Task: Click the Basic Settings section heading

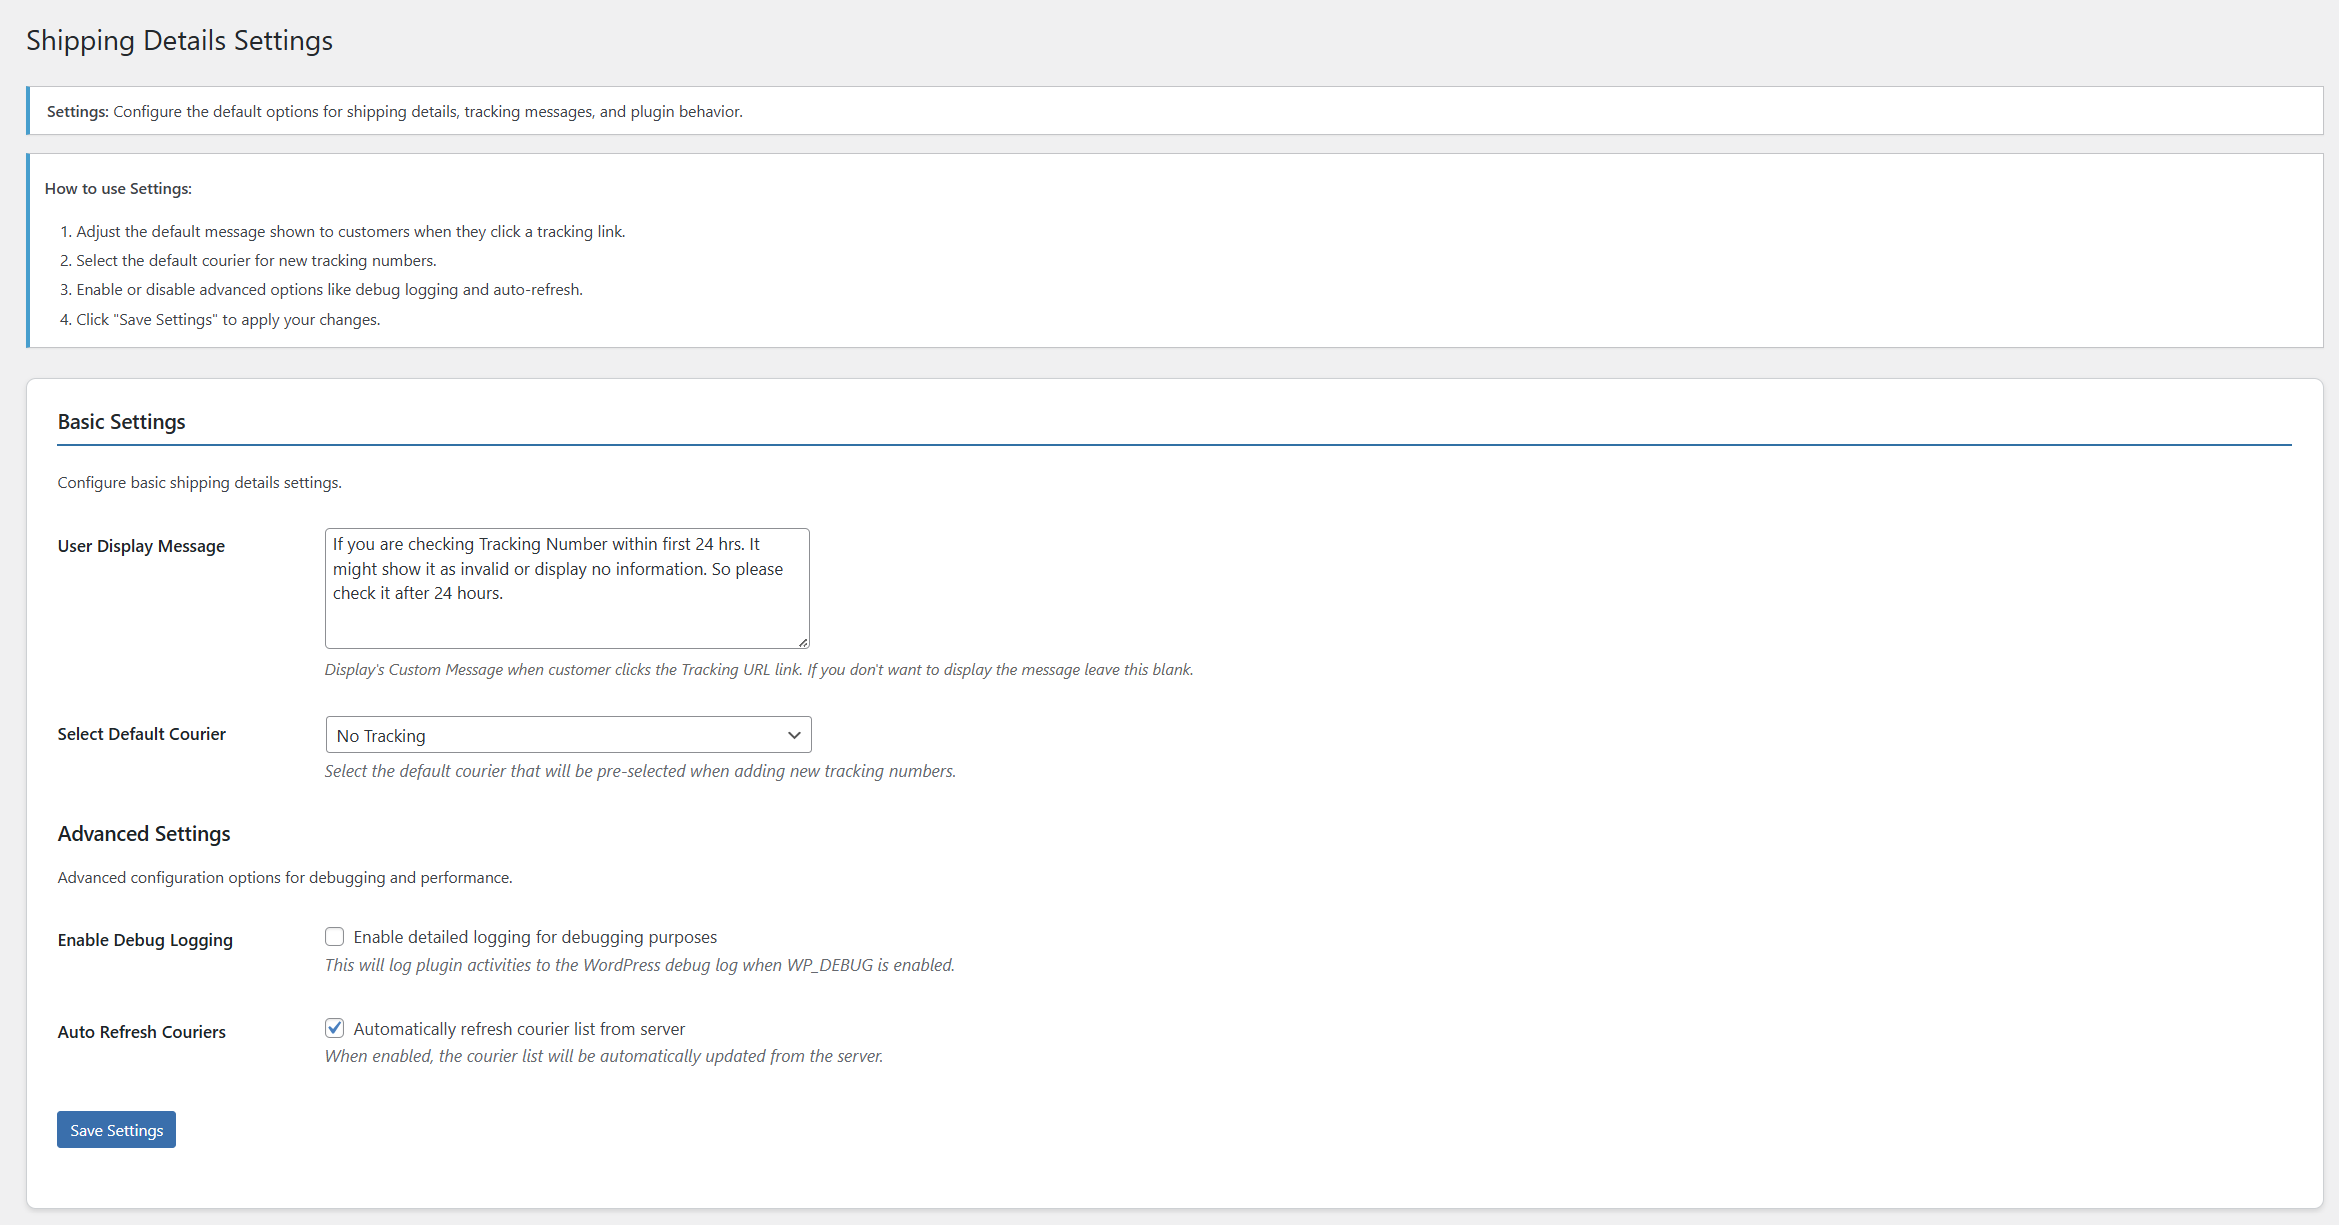Action: click(121, 422)
